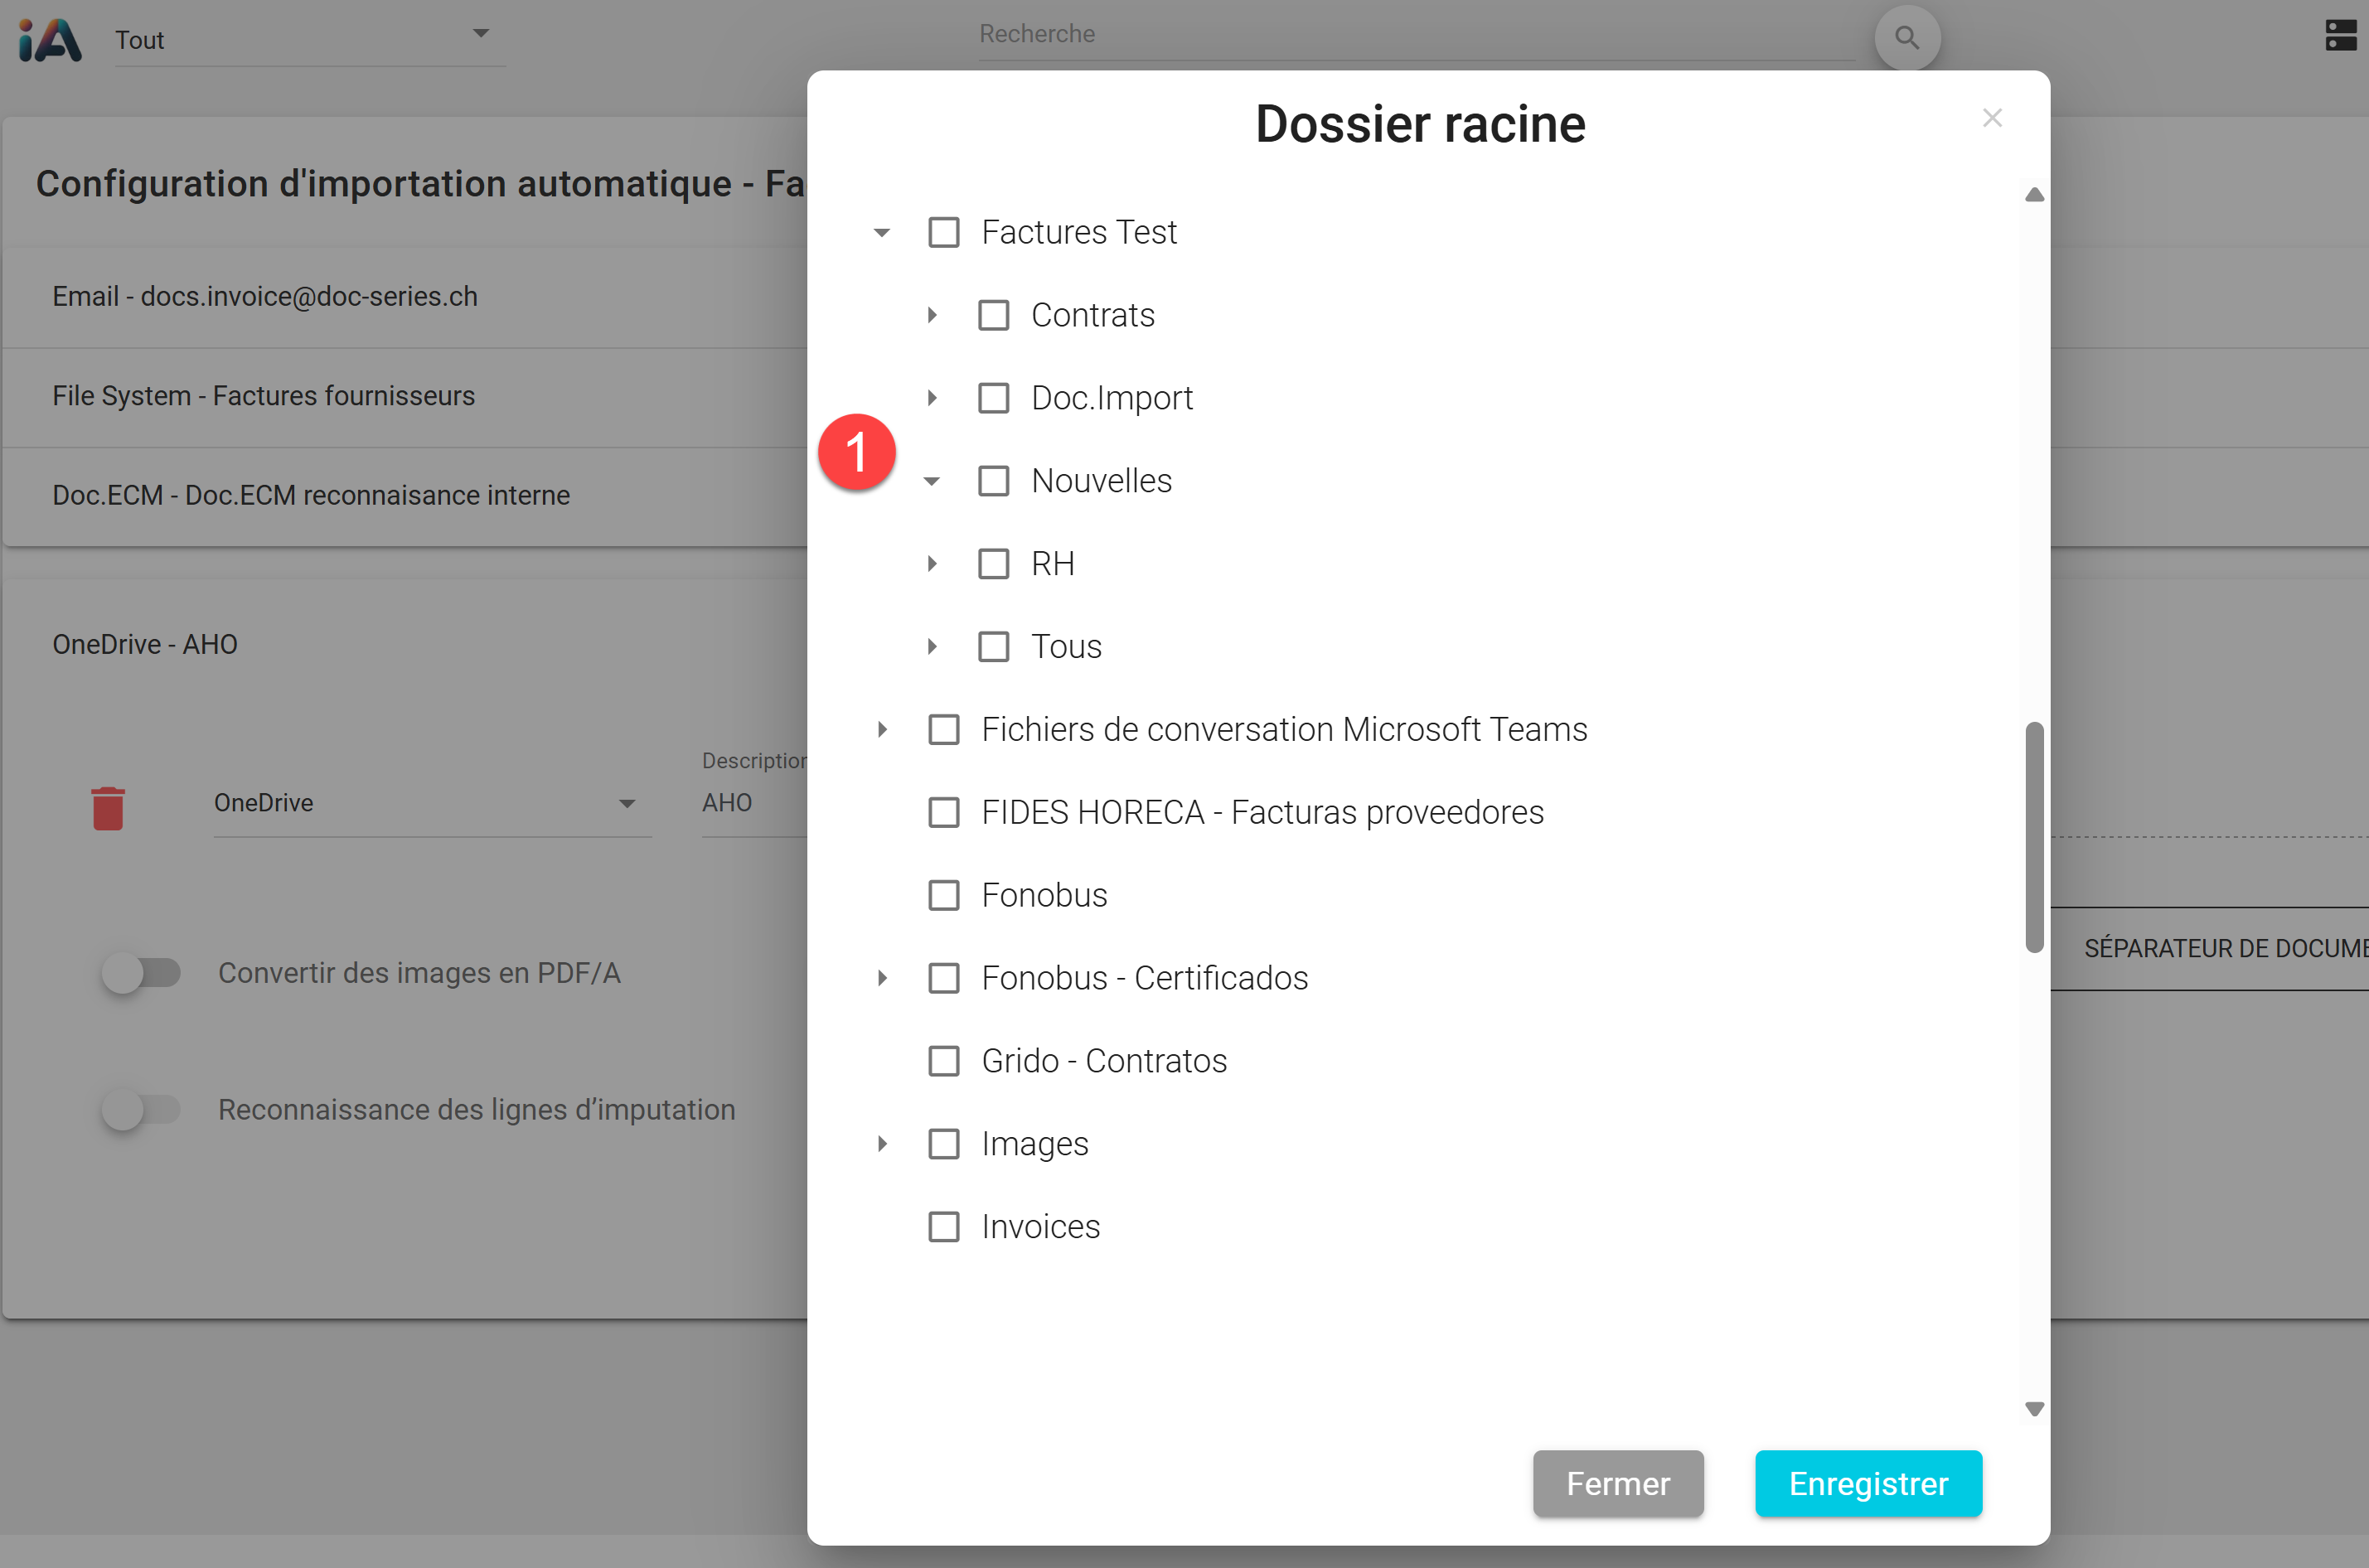This screenshot has height=1568, width=2369.
Task: Open the top-right server list icon
Action: [2340, 35]
